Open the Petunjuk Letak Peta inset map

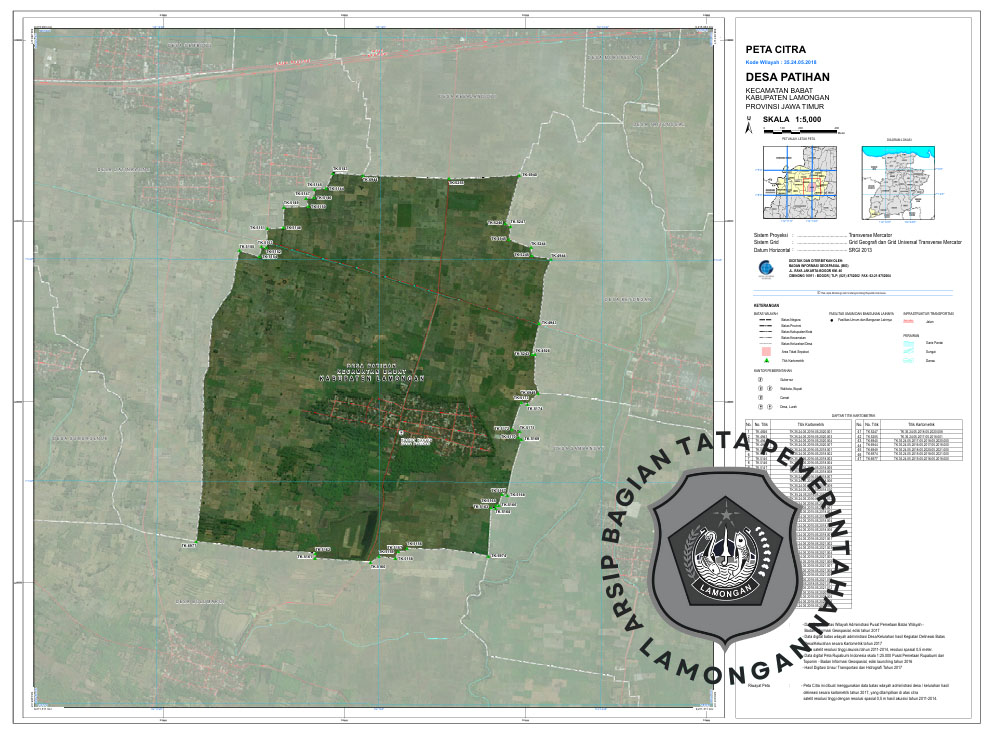click(x=798, y=182)
